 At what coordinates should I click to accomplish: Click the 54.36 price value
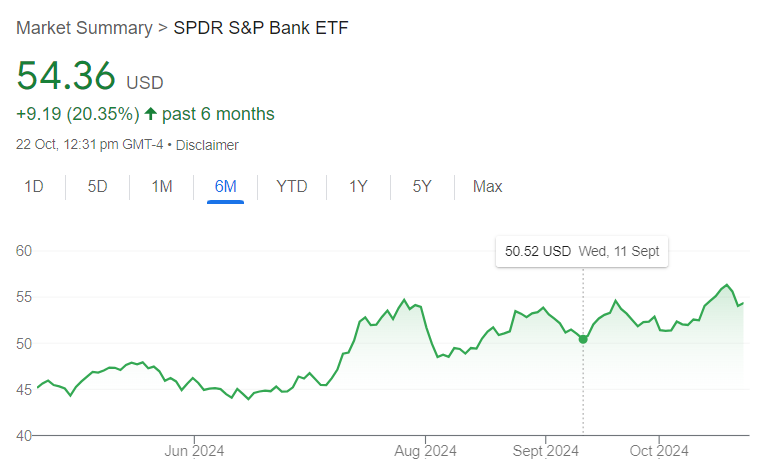pyautogui.click(x=66, y=76)
